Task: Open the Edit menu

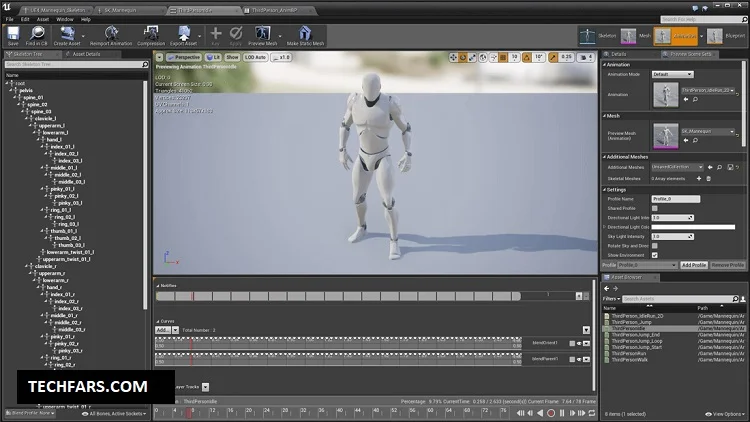Action: click(25, 20)
